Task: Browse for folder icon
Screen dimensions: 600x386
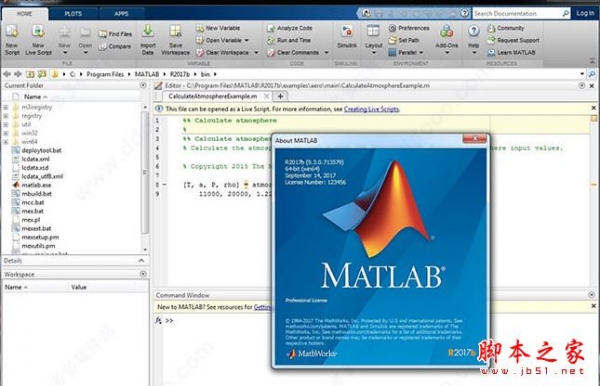Action: pos(42,74)
